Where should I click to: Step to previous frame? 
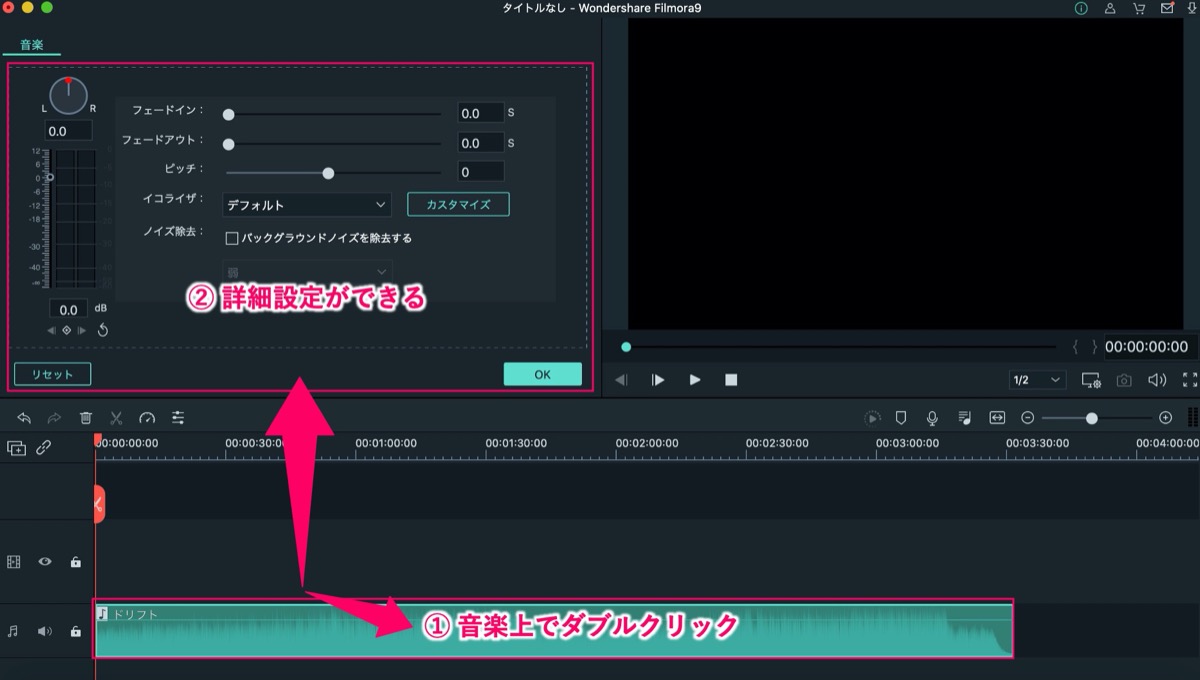pos(621,380)
